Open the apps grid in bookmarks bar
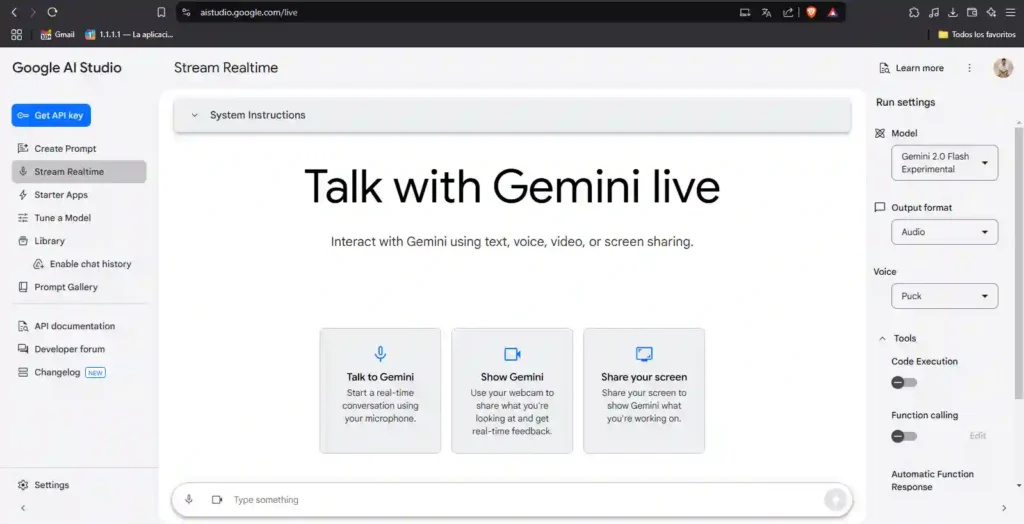 click(16, 35)
